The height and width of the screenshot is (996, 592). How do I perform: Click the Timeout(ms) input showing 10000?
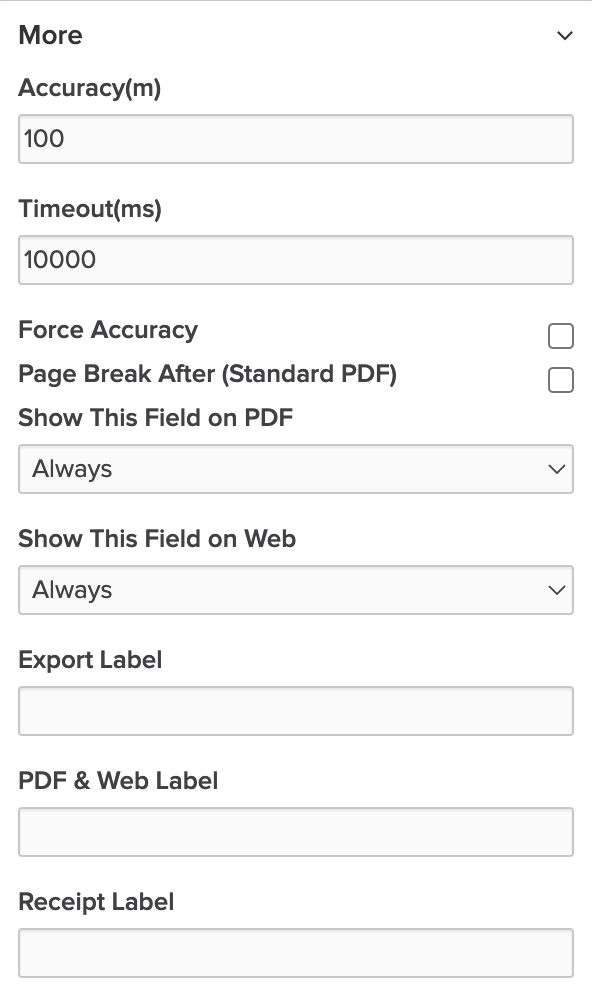pos(296,259)
